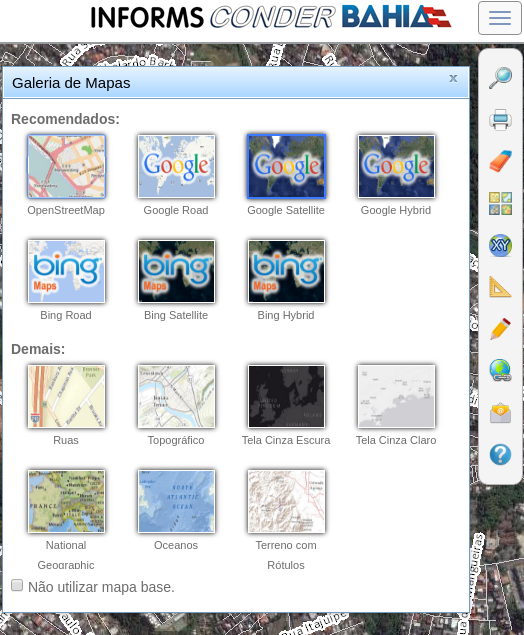Choose the Bing Satellite basemap thumbnail
Viewport: 524px width, 635px height.
[x=176, y=271]
